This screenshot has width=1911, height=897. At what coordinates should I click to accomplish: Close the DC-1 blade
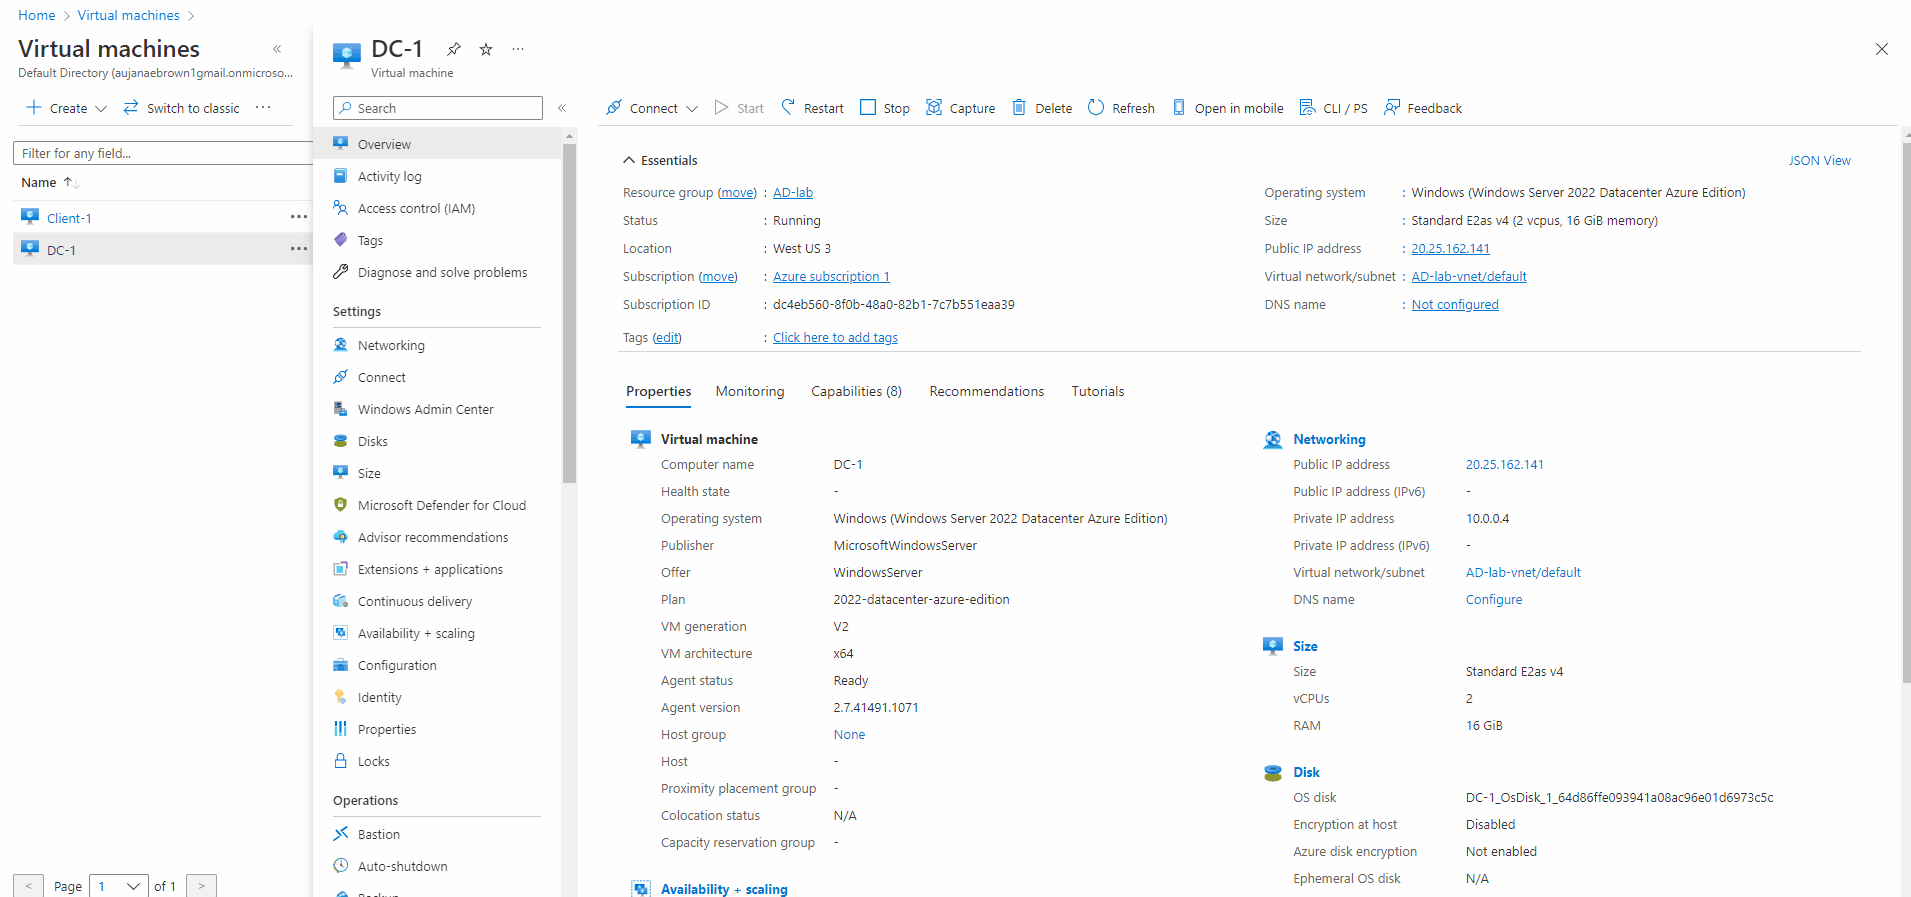1881,49
